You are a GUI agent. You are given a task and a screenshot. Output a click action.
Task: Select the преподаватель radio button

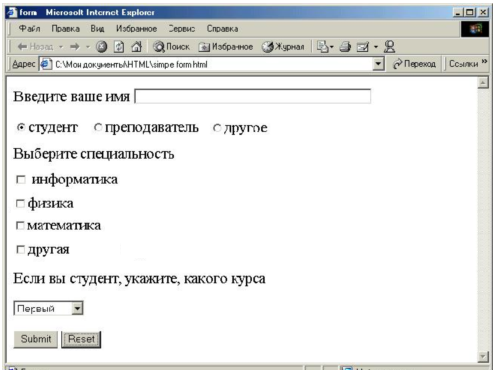pyautogui.click(x=98, y=127)
